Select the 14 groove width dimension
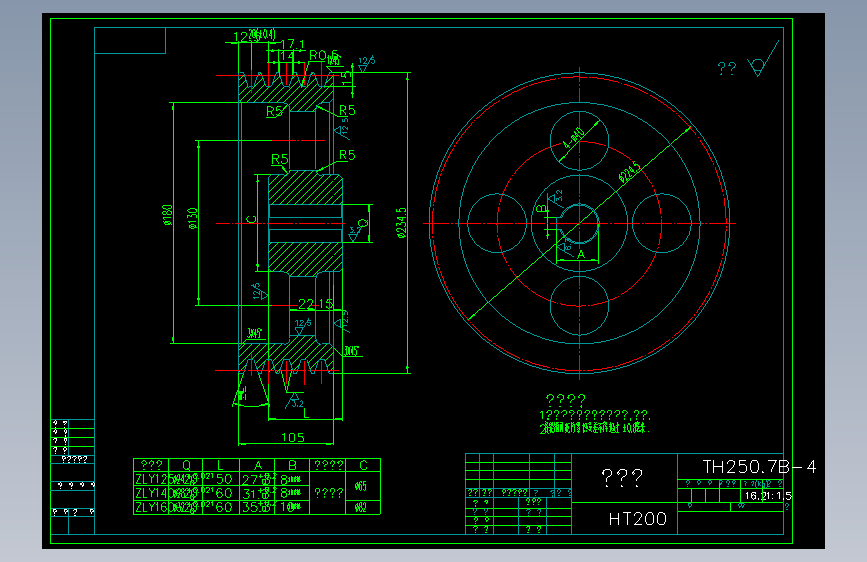Image resolution: width=867 pixels, height=562 pixels. coord(287,56)
